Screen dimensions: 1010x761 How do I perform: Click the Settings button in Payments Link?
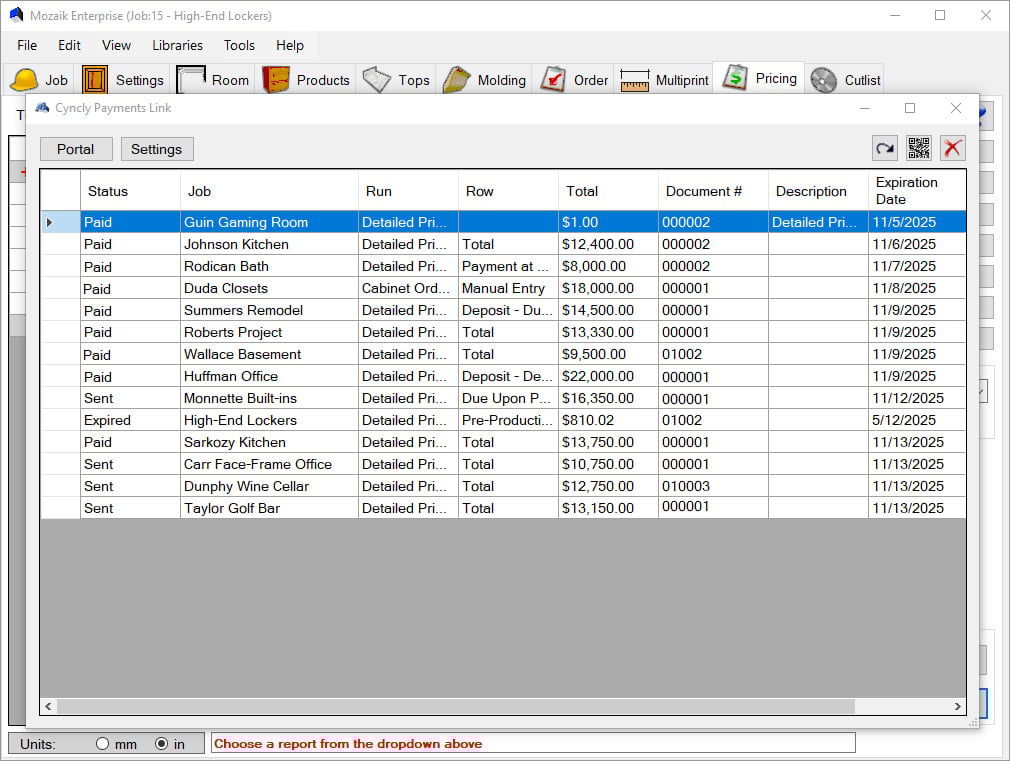coord(157,149)
